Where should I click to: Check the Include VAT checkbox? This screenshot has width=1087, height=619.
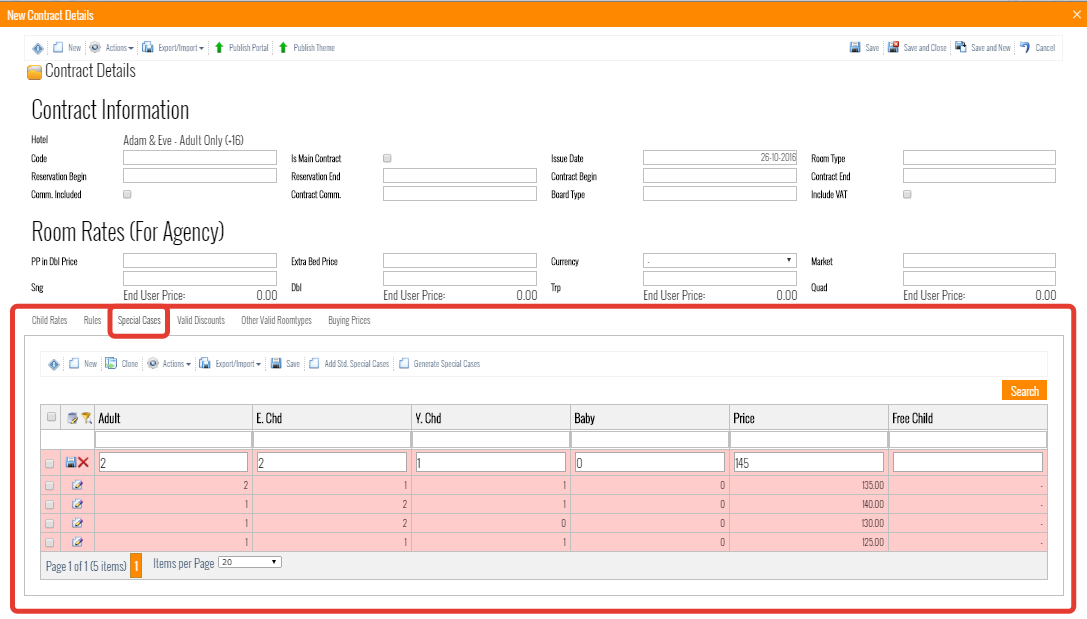[907, 195]
